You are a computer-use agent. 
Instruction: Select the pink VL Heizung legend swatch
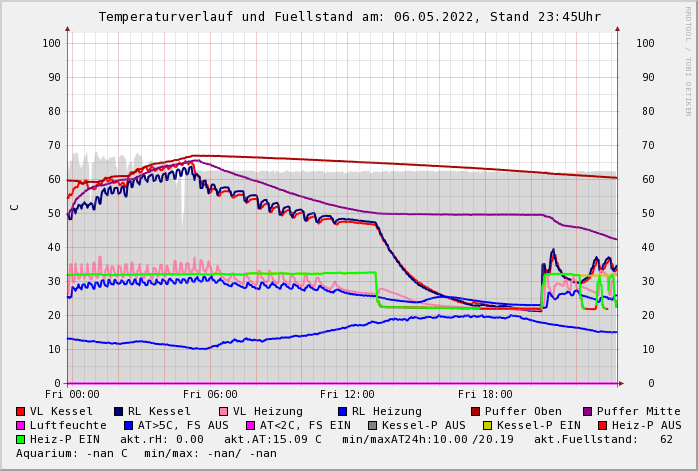pyautogui.click(x=222, y=411)
